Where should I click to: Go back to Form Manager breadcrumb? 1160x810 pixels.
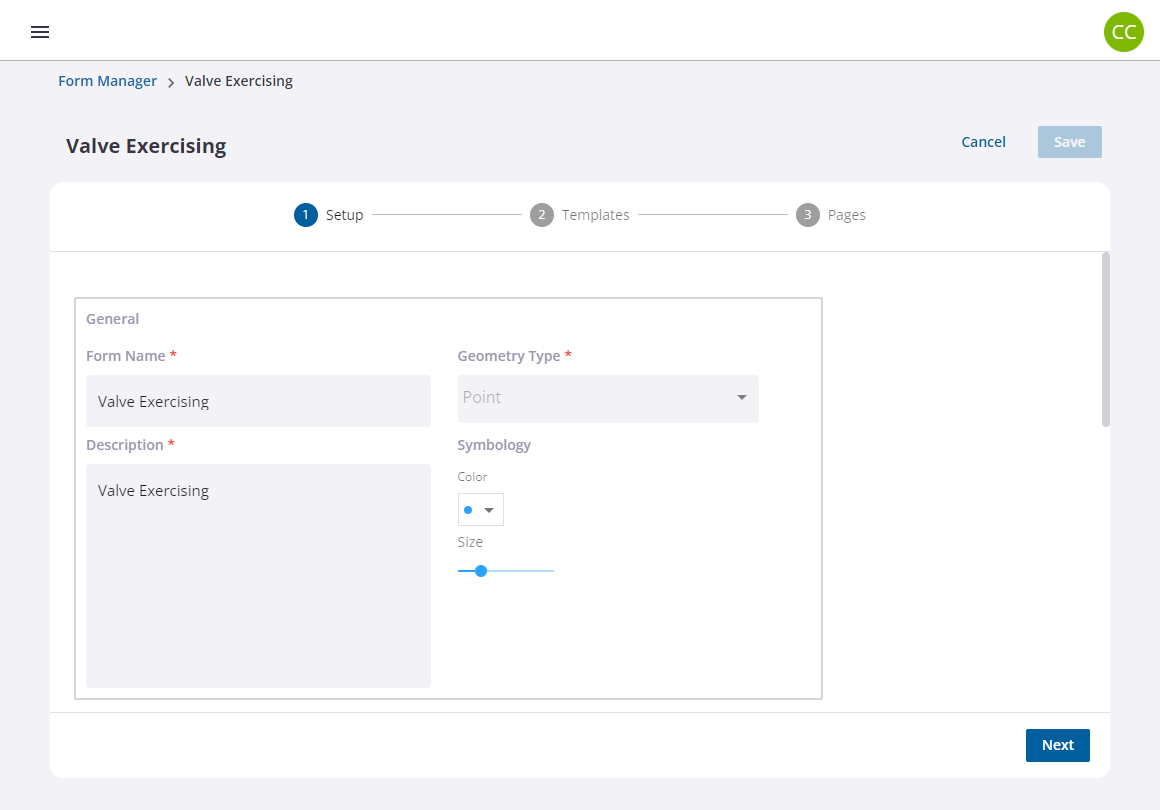(x=107, y=81)
